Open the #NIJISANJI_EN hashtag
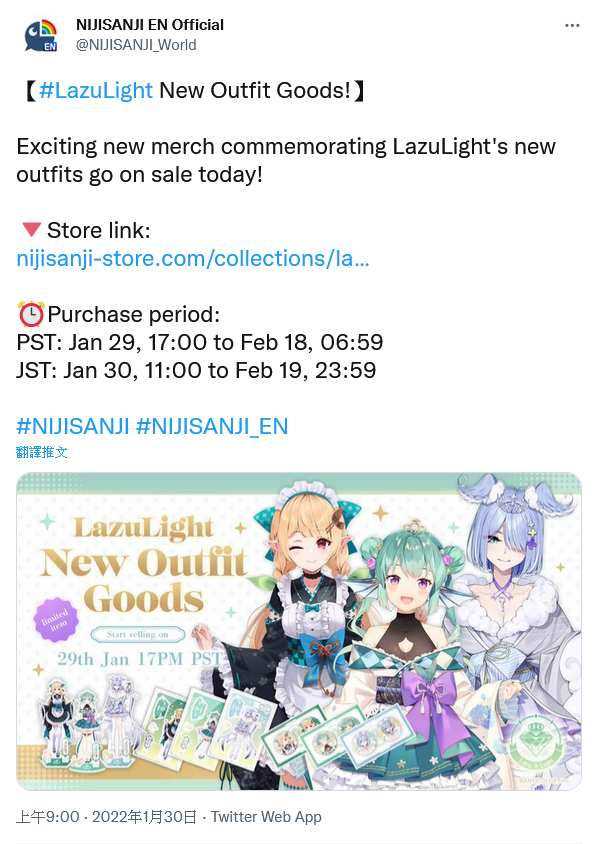598x844 pixels. point(212,426)
